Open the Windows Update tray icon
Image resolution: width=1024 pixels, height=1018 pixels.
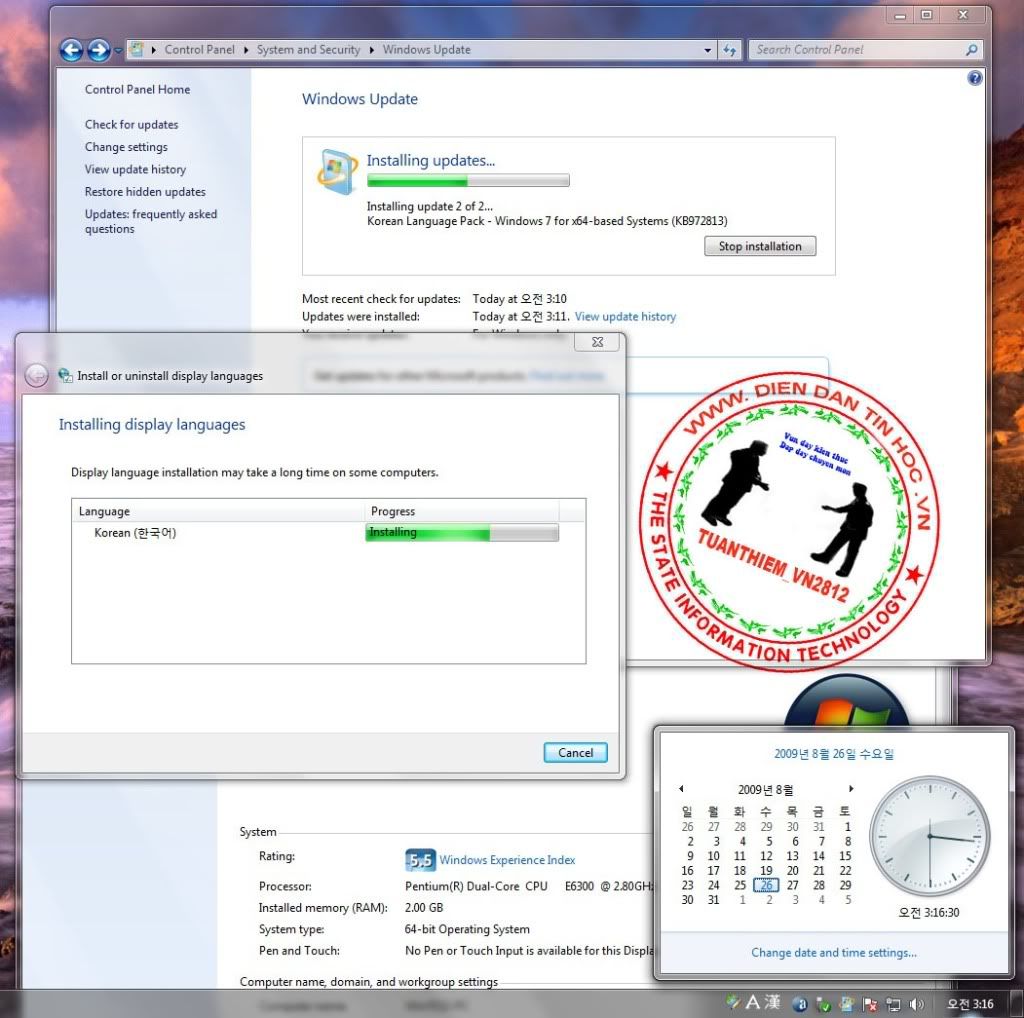coord(846,1004)
